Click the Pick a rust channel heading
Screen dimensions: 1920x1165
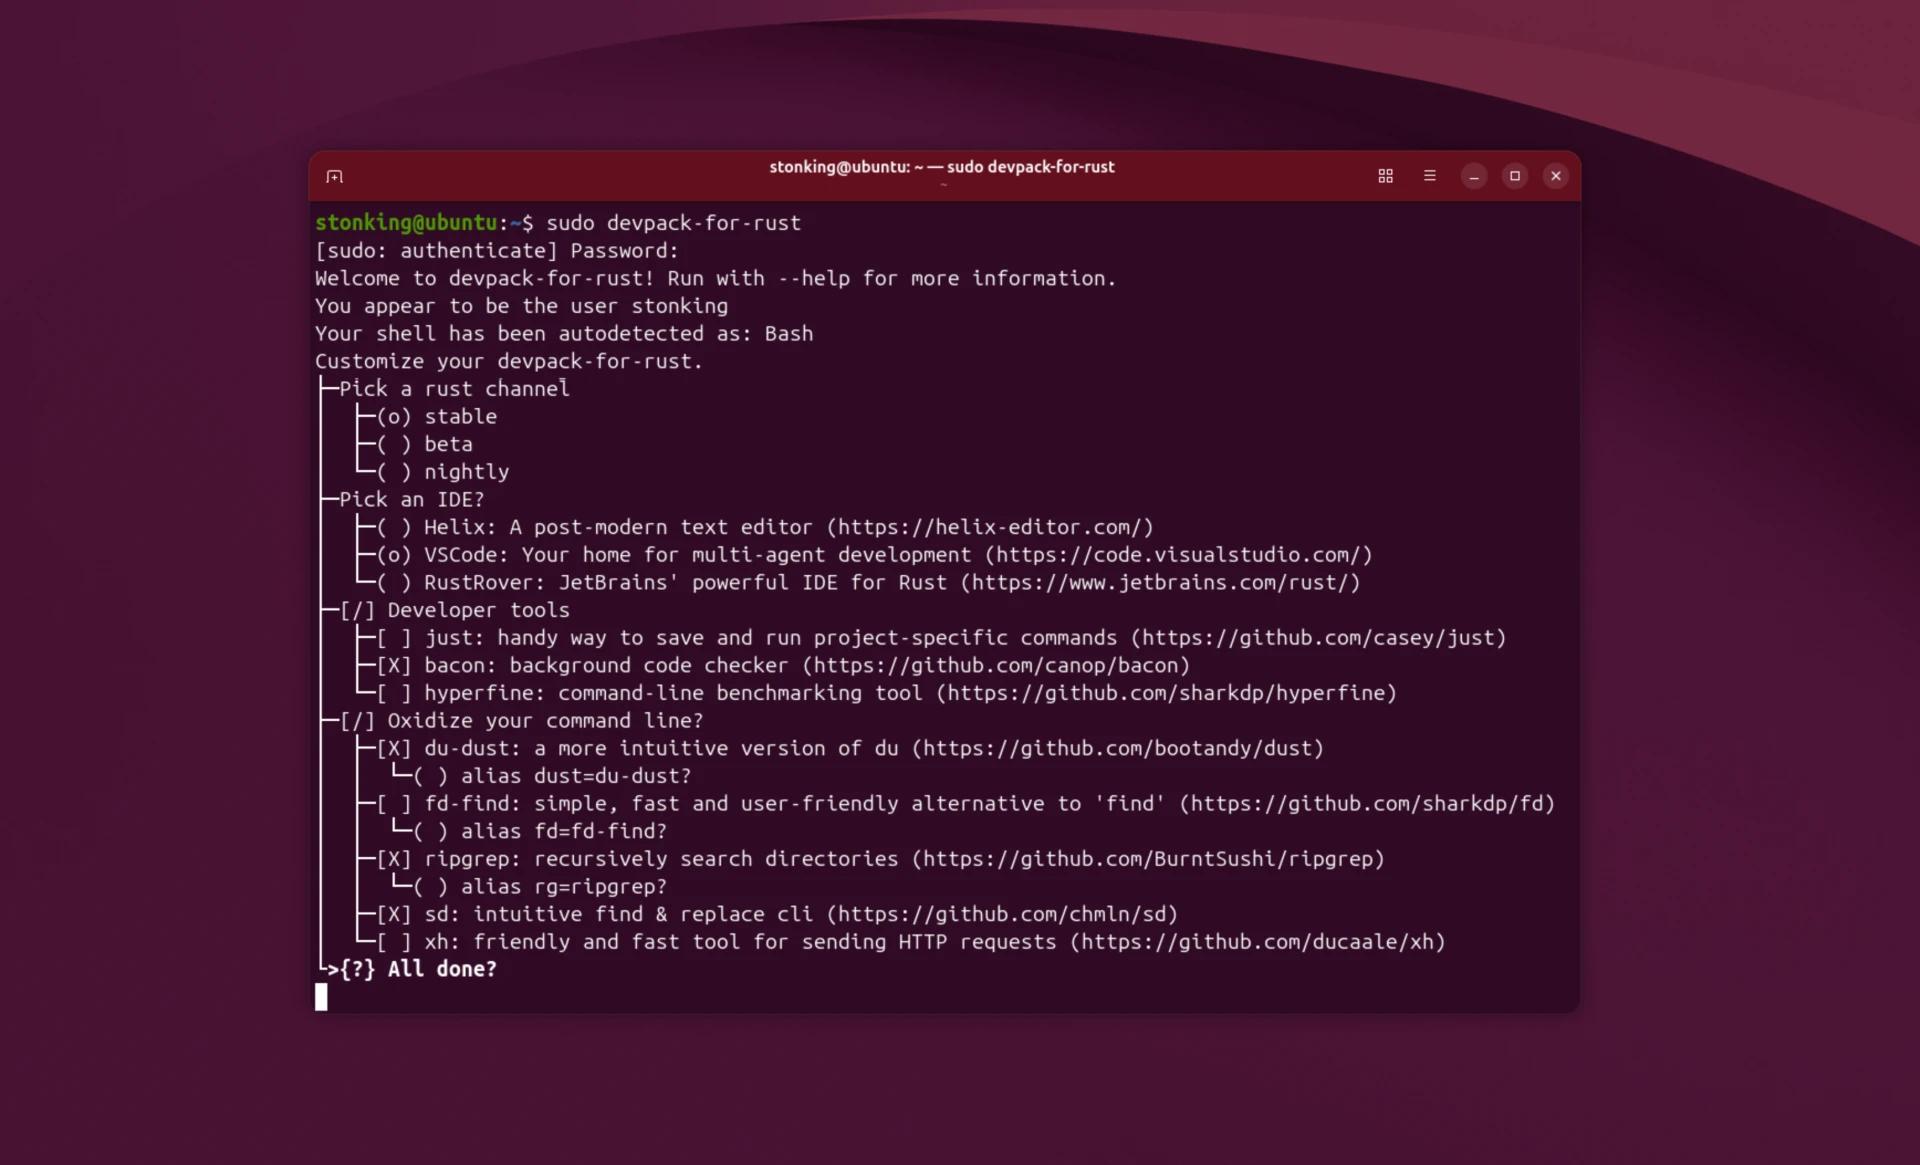click(x=454, y=389)
